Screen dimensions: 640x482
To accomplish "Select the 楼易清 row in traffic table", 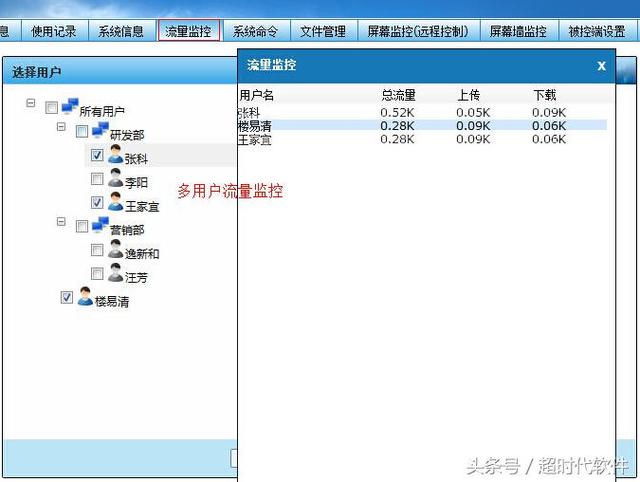I will tap(421, 126).
